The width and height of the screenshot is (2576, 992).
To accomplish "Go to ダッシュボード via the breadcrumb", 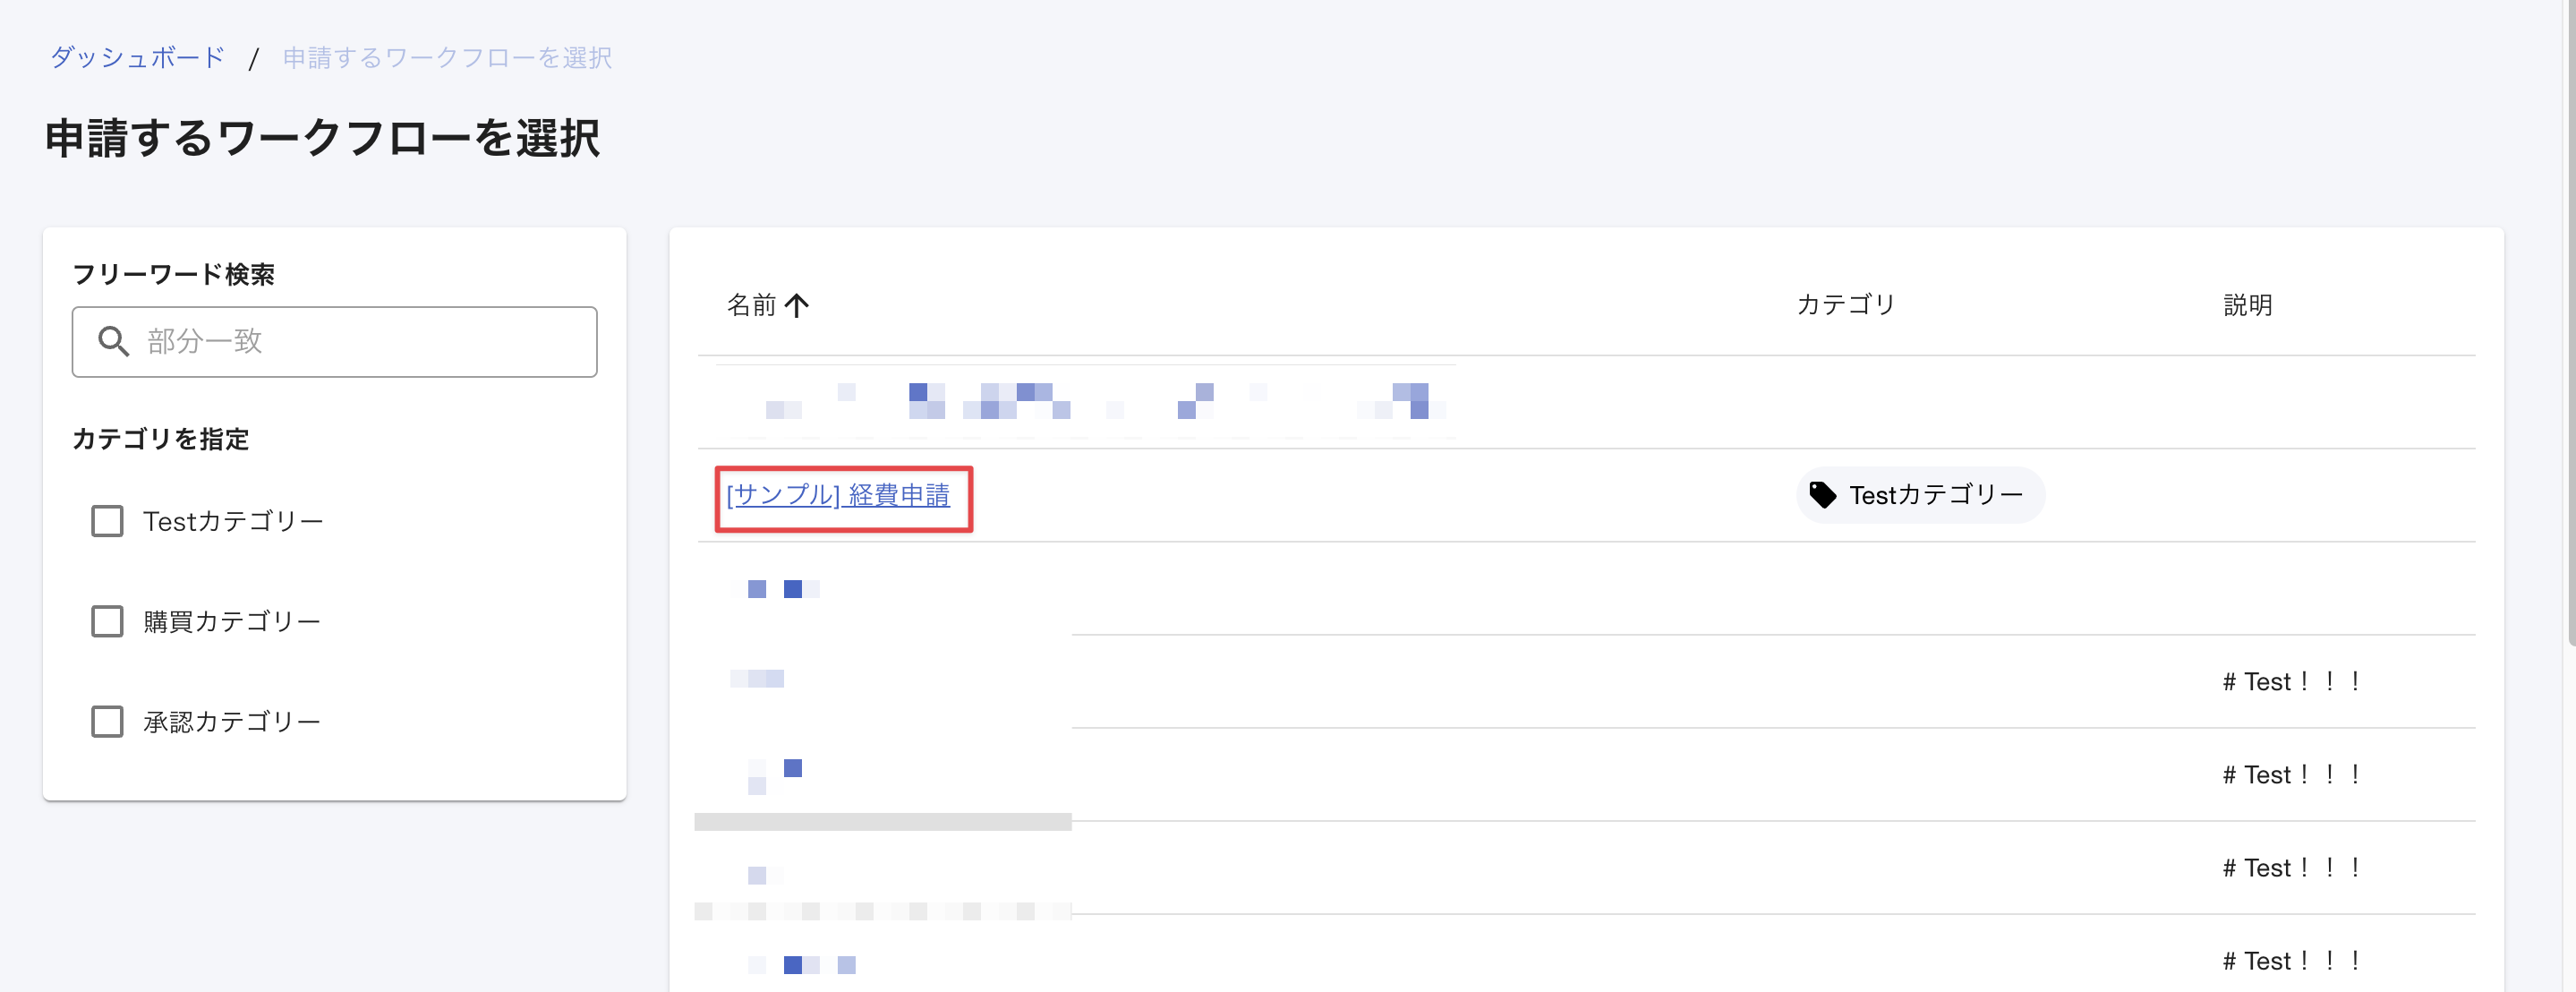I will click(x=137, y=58).
